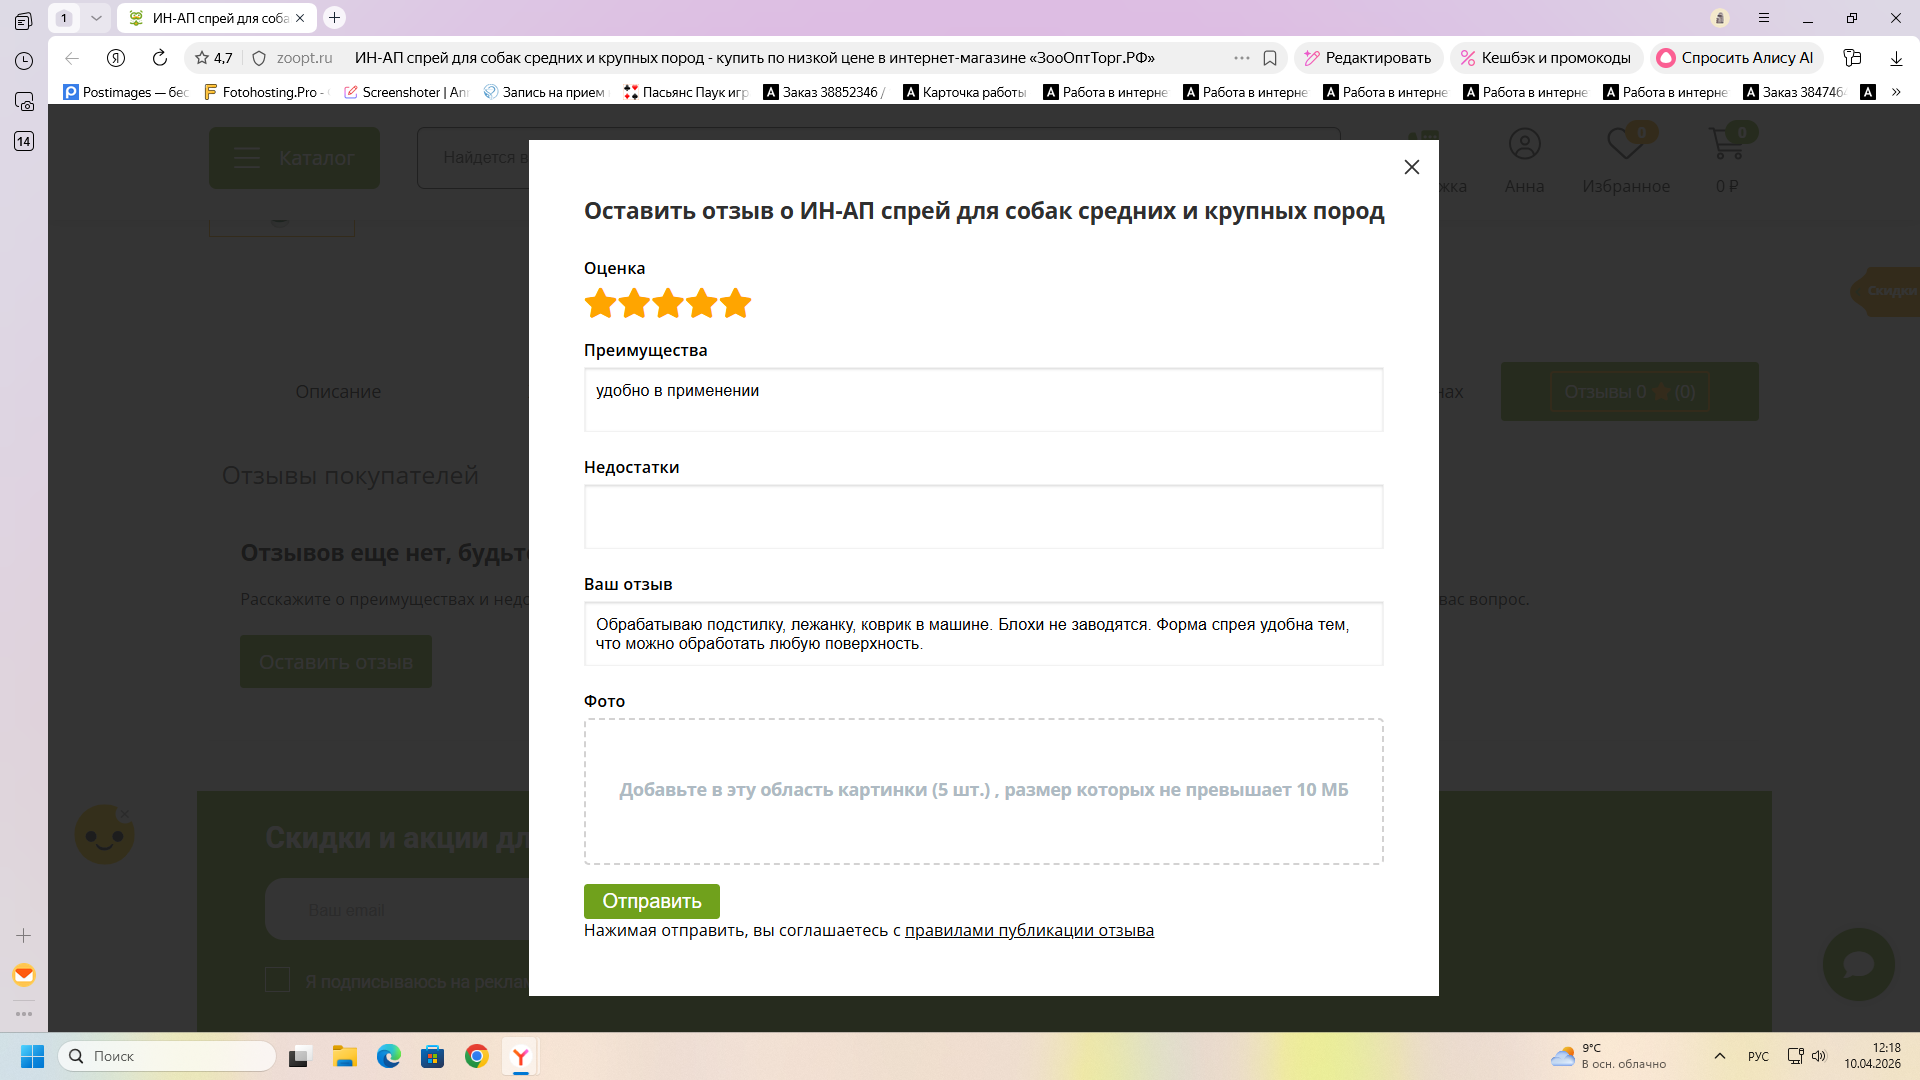Screen dimensions: 1920x1080
Task: Show hidden system tray icons
Action: click(x=1720, y=1056)
